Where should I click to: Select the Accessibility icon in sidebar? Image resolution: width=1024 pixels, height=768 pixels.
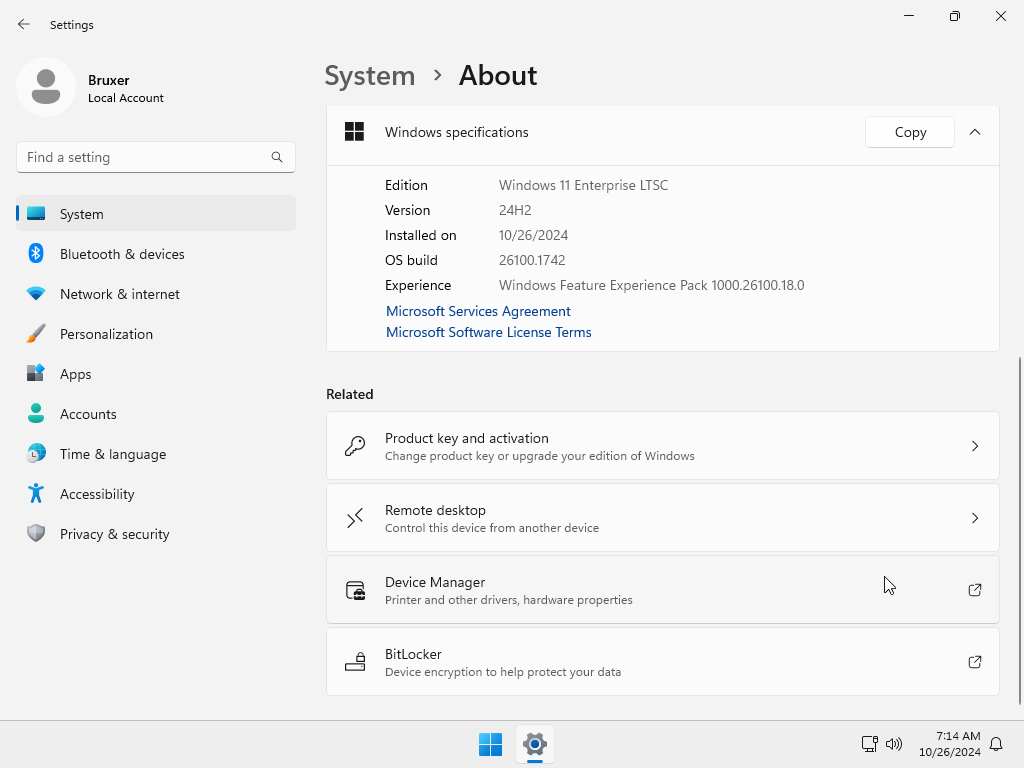click(x=36, y=494)
